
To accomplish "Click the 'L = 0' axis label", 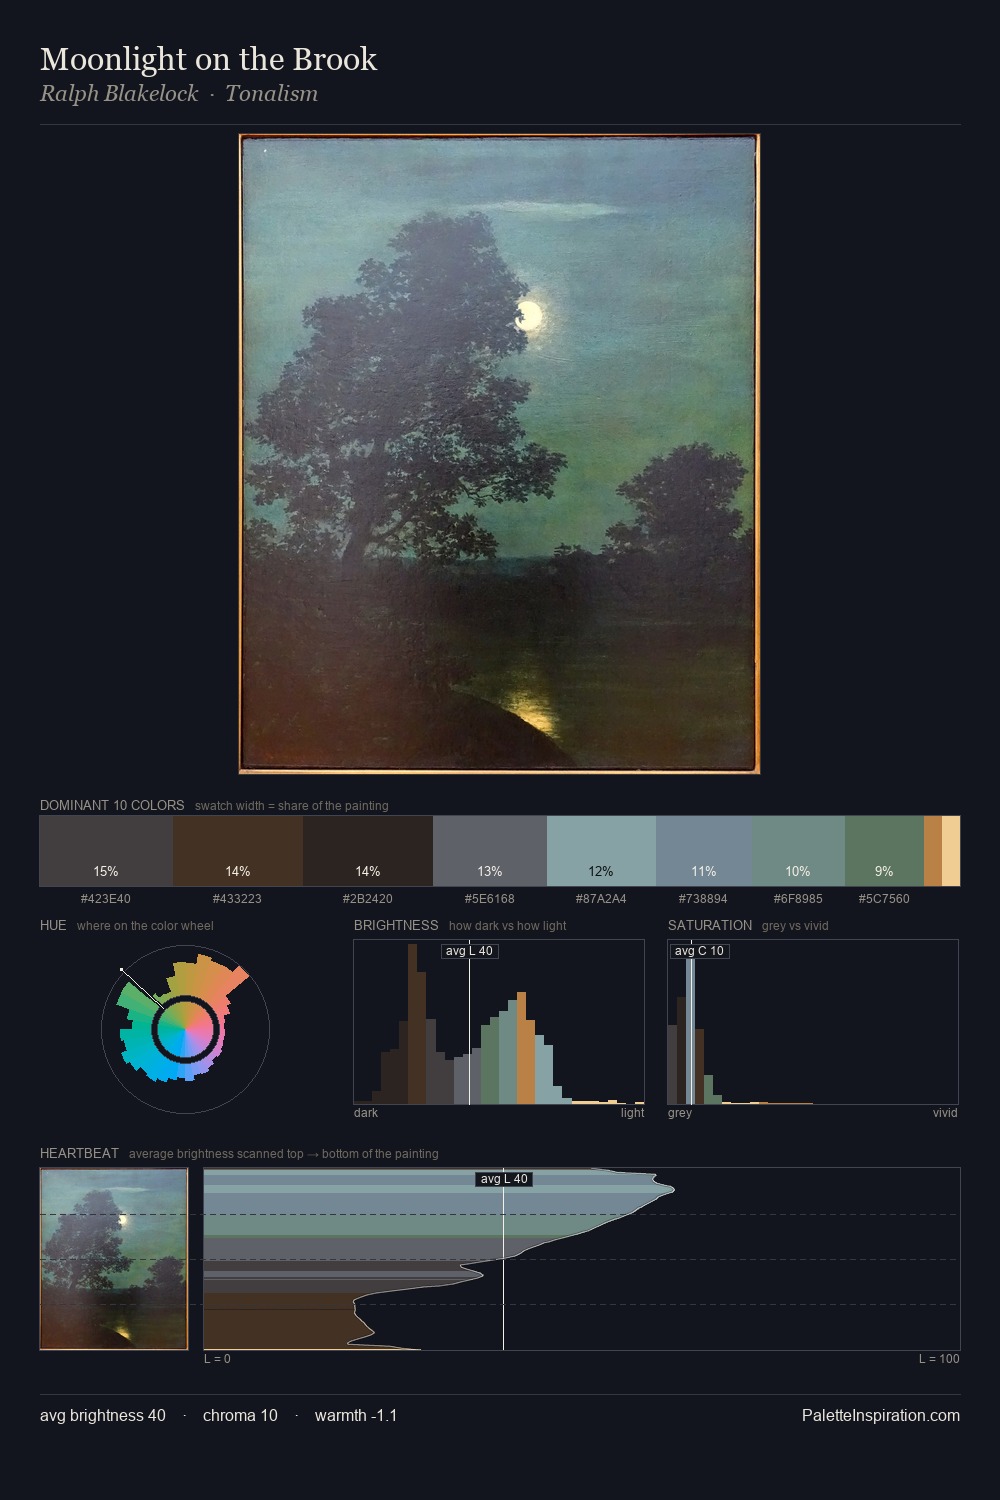I will pos(217,1359).
